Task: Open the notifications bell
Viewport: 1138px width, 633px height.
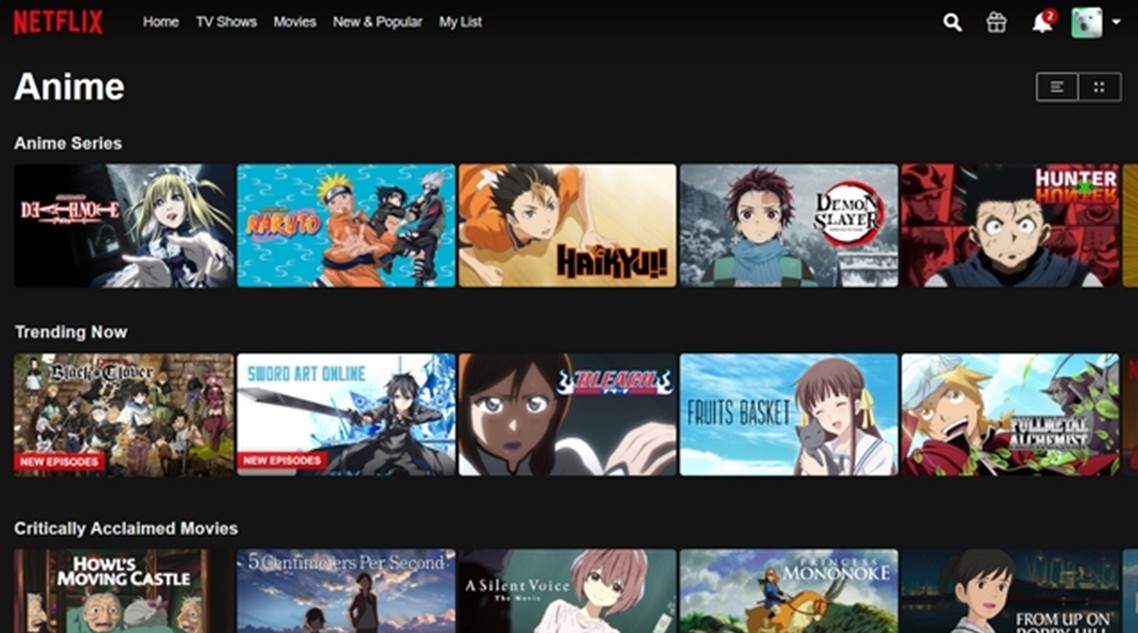Action: tap(1042, 23)
